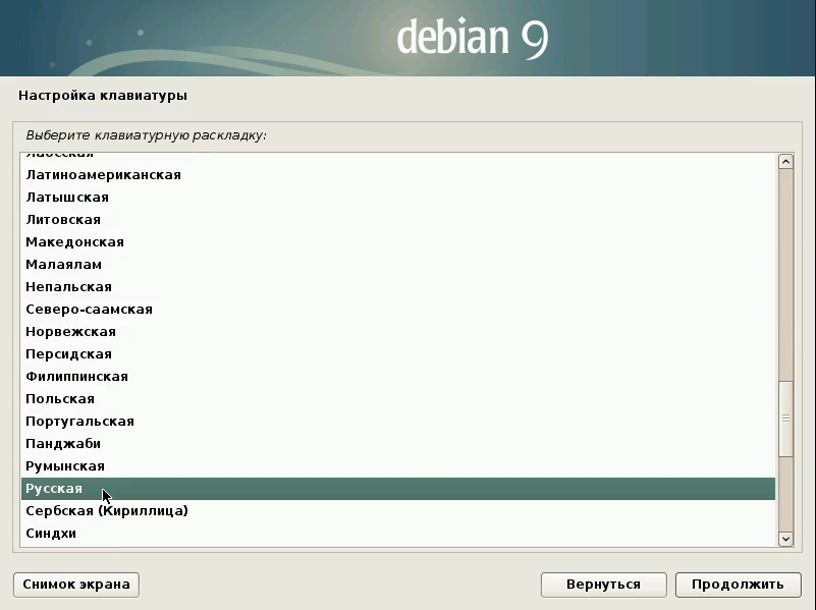Select the Непальская layout option
Screen dimensions: 816x610
pyautogui.click(x=69, y=287)
